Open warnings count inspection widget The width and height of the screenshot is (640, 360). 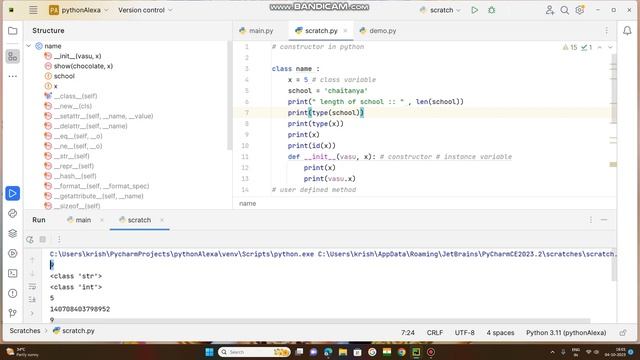[570, 47]
